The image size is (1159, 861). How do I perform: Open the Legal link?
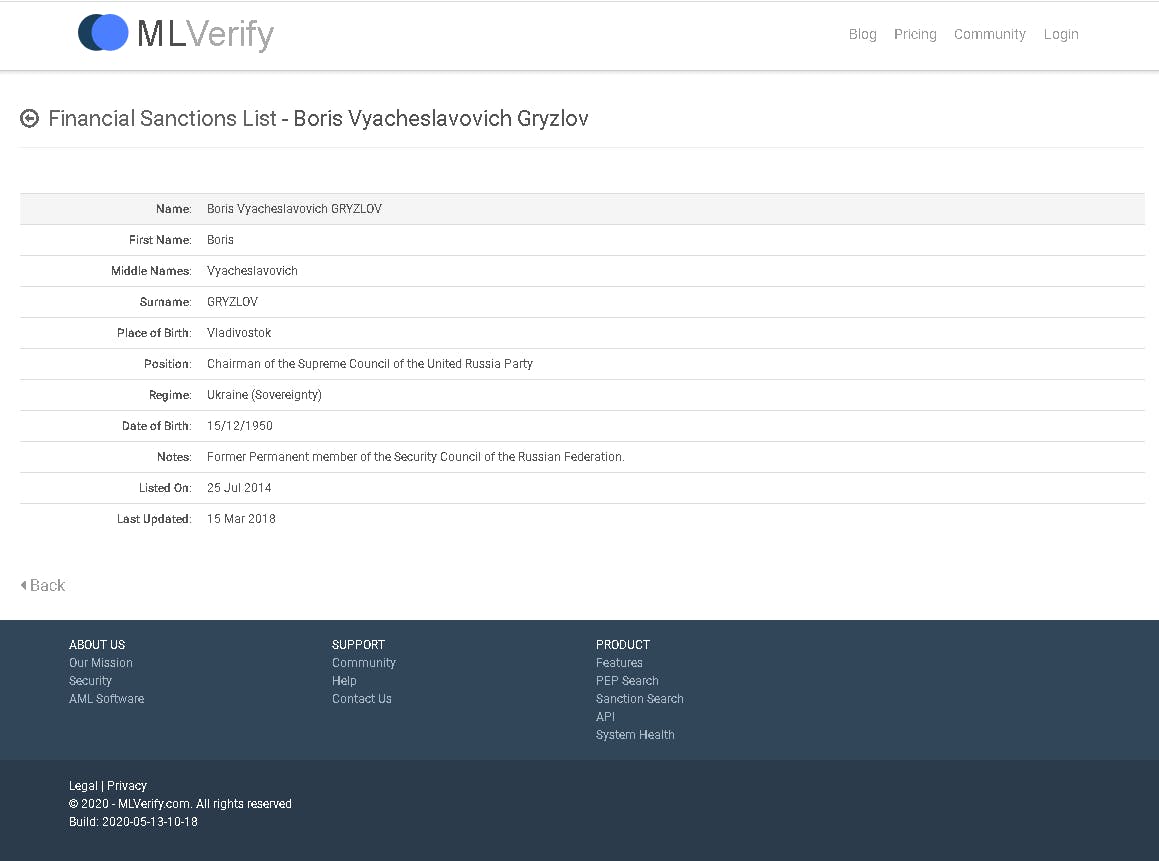click(83, 786)
